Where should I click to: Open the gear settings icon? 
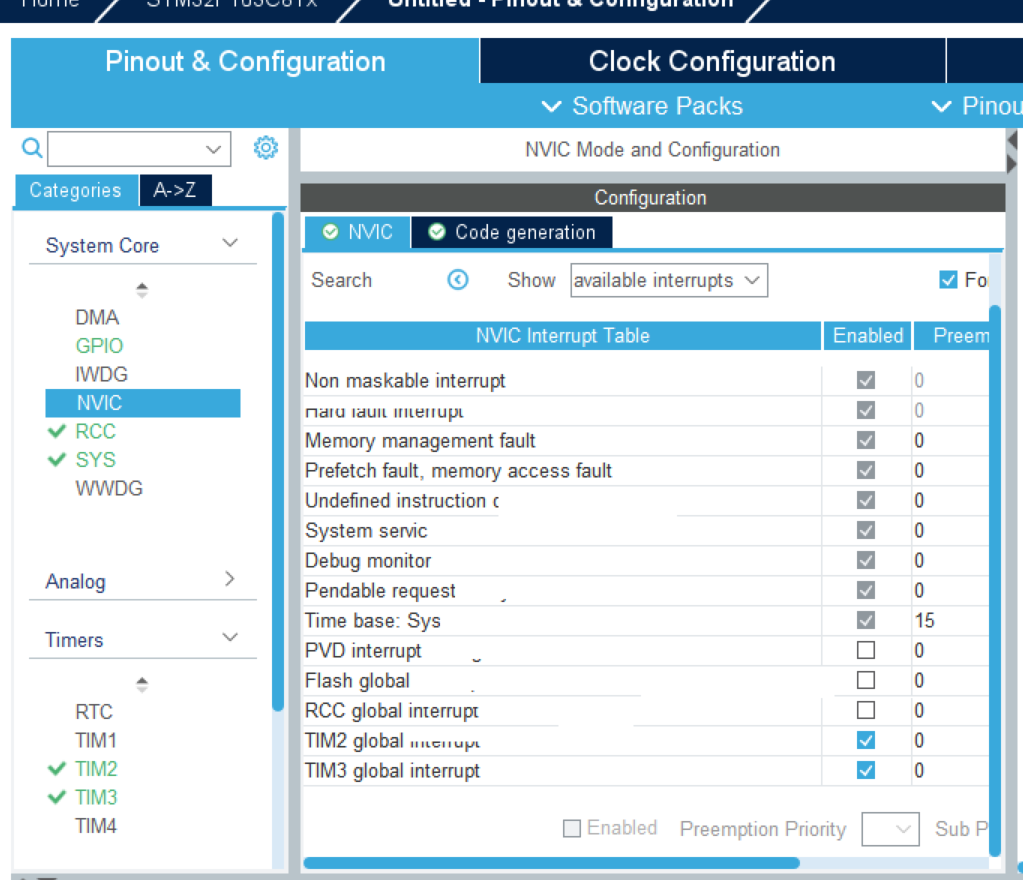[x=266, y=148]
